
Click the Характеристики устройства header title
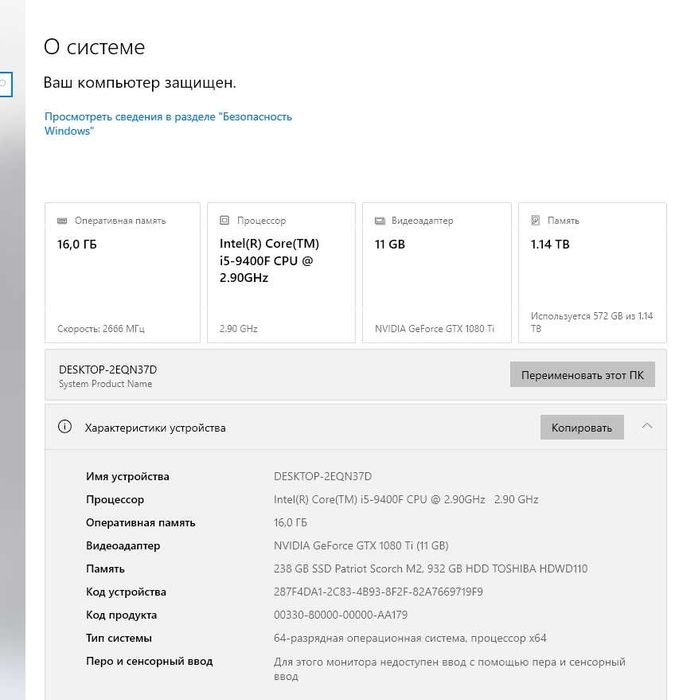click(155, 428)
